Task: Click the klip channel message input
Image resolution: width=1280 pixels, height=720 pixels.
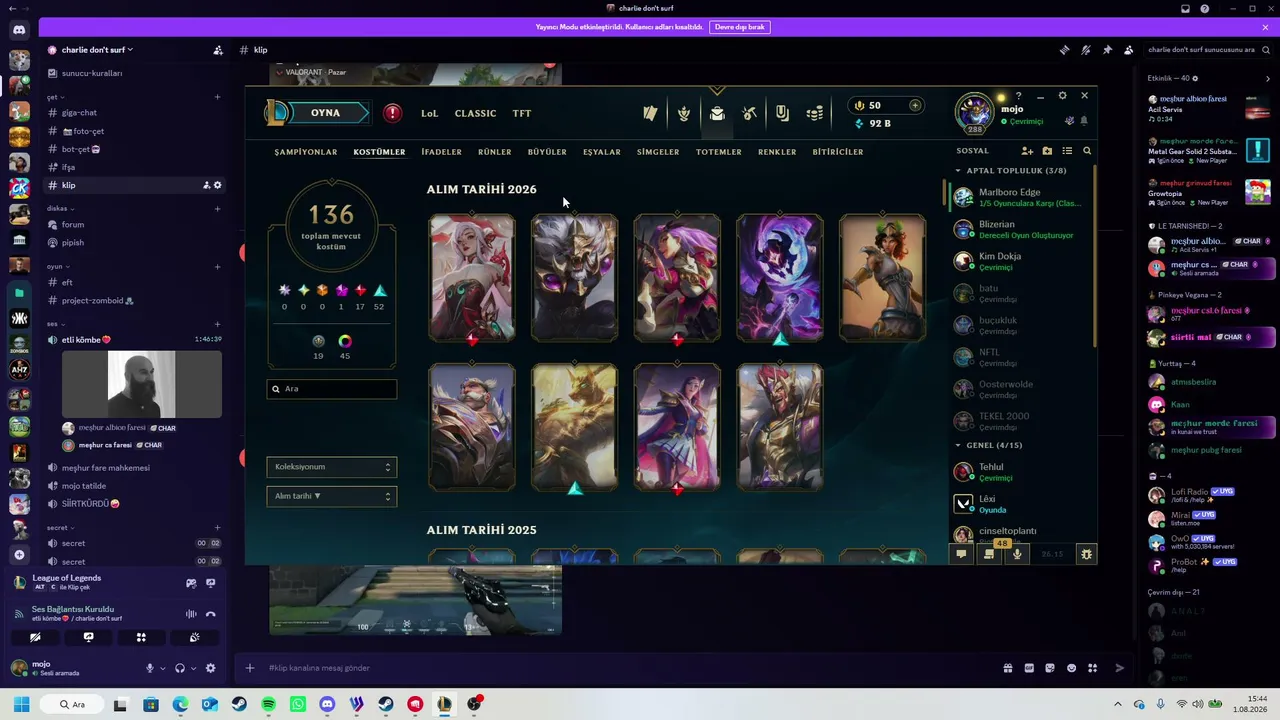Action: click(x=630, y=668)
